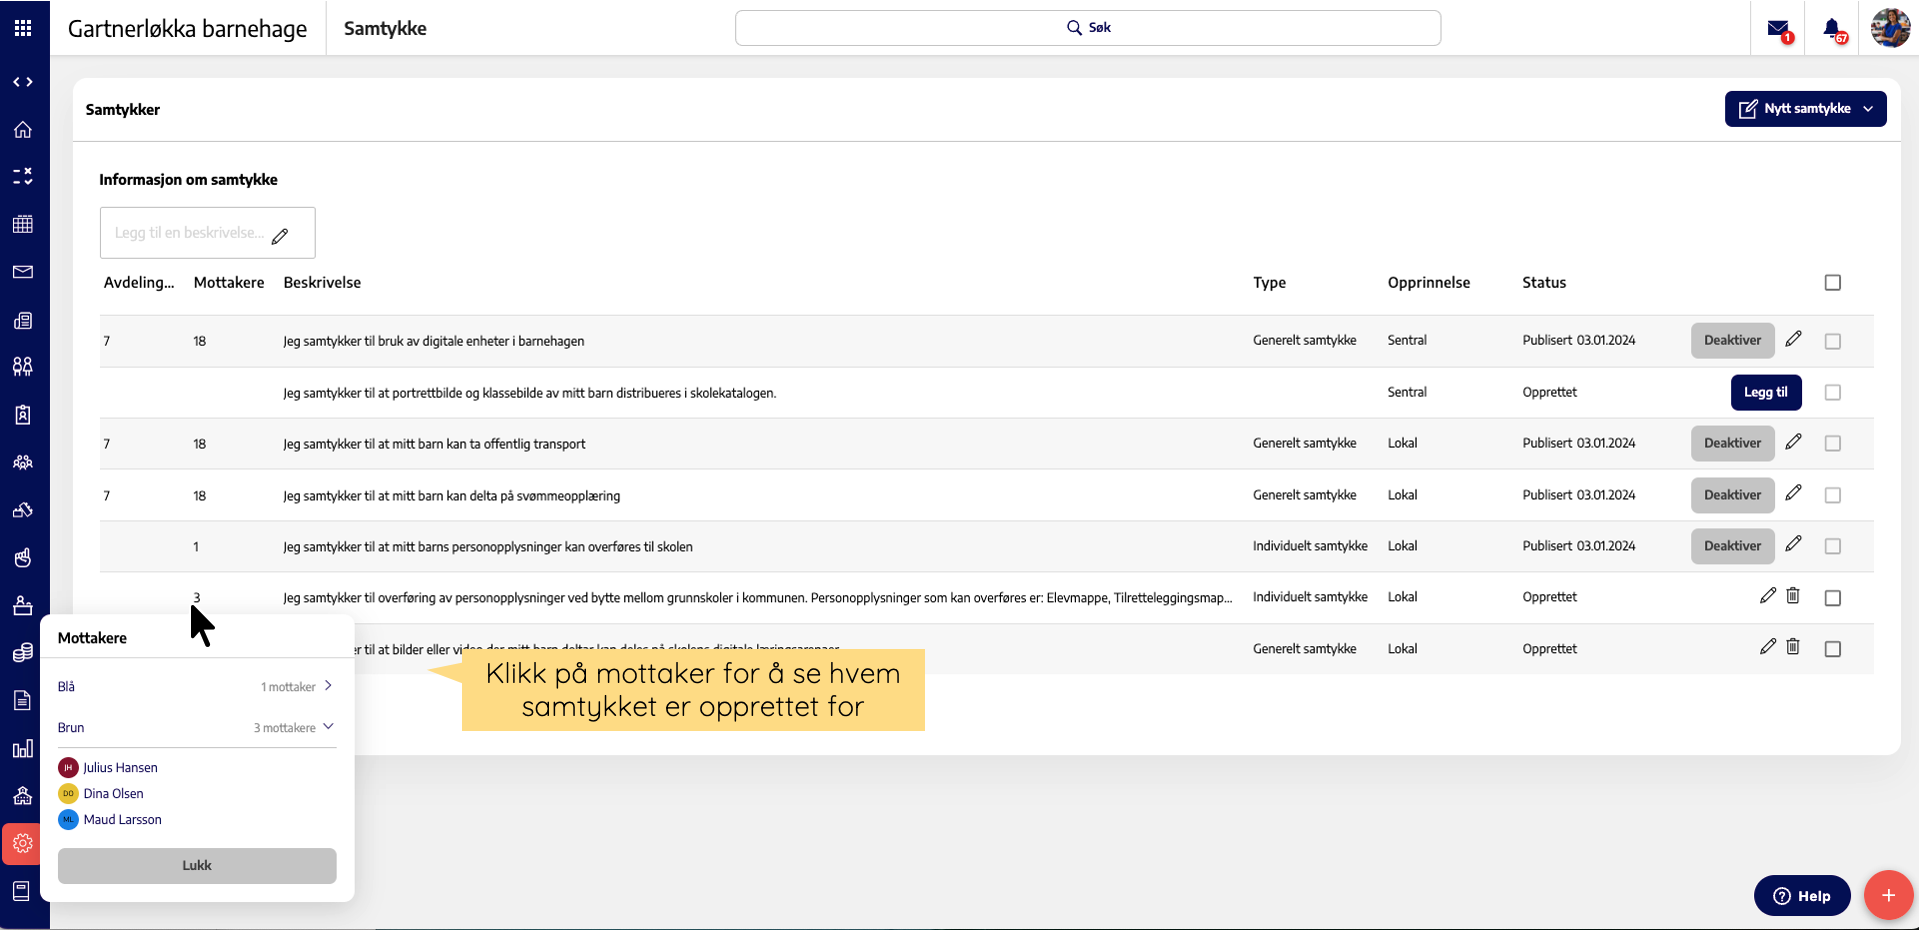Sort by the Status column header

tap(1544, 283)
